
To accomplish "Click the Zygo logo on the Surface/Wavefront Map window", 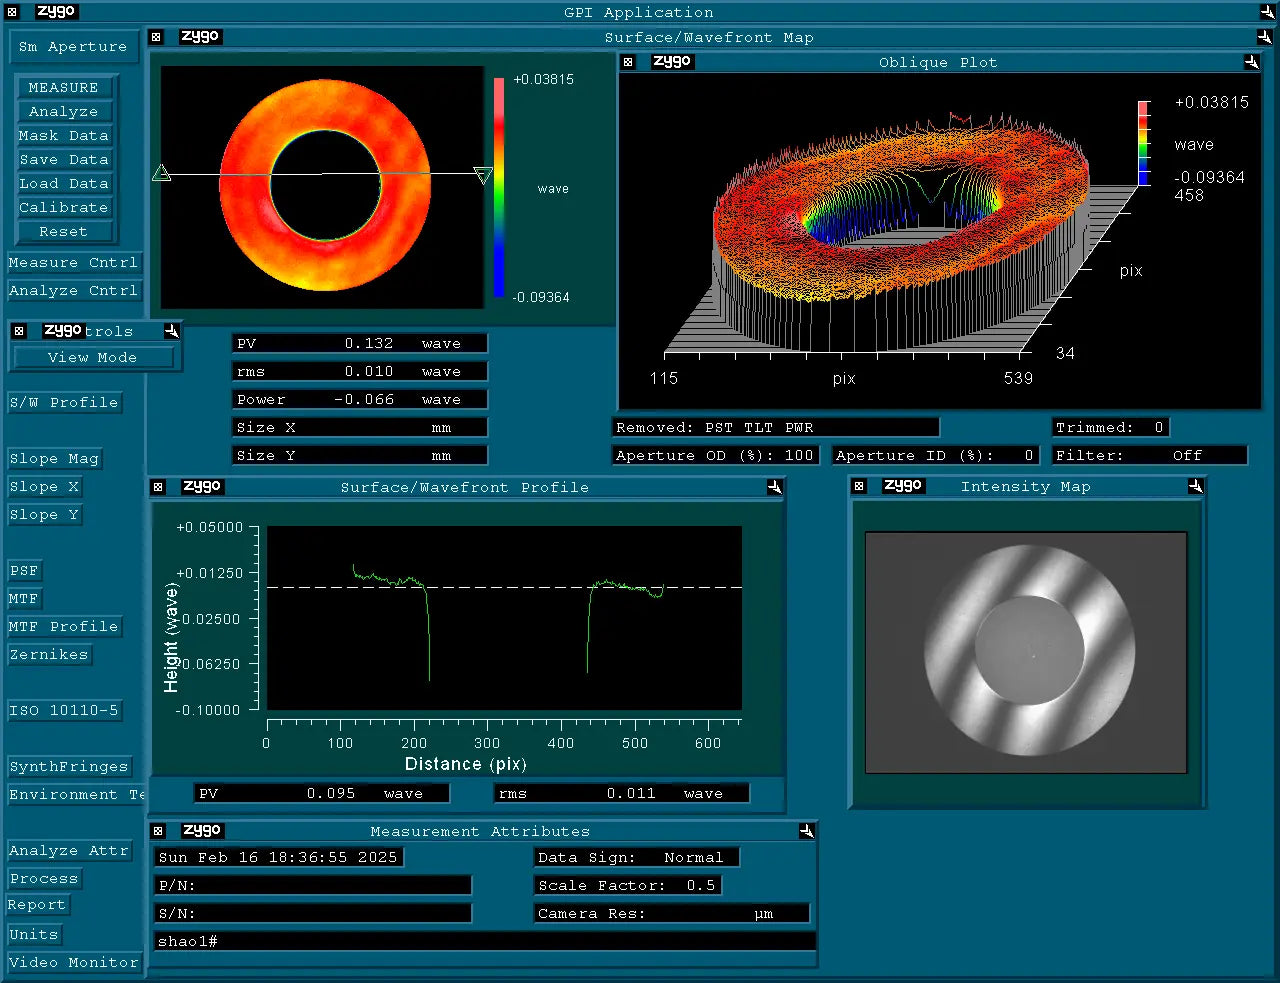I will [199, 36].
